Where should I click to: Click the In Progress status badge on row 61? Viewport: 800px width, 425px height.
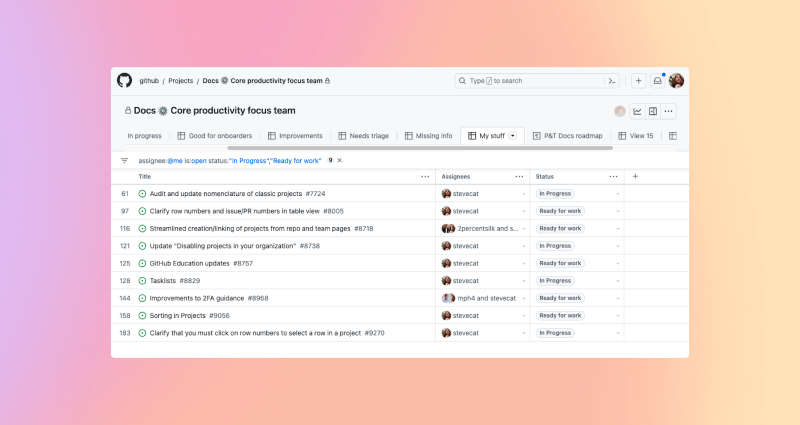555,194
